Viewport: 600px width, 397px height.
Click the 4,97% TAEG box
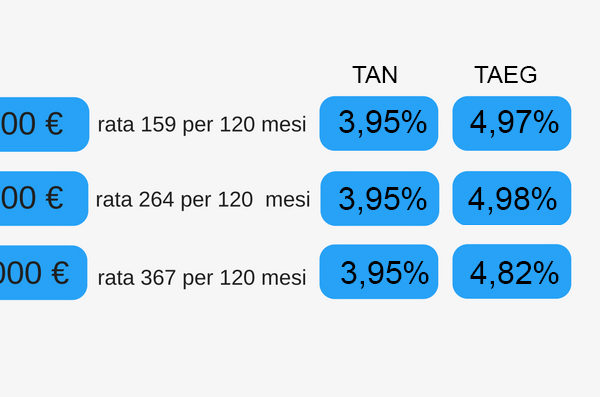pyautogui.click(x=512, y=123)
